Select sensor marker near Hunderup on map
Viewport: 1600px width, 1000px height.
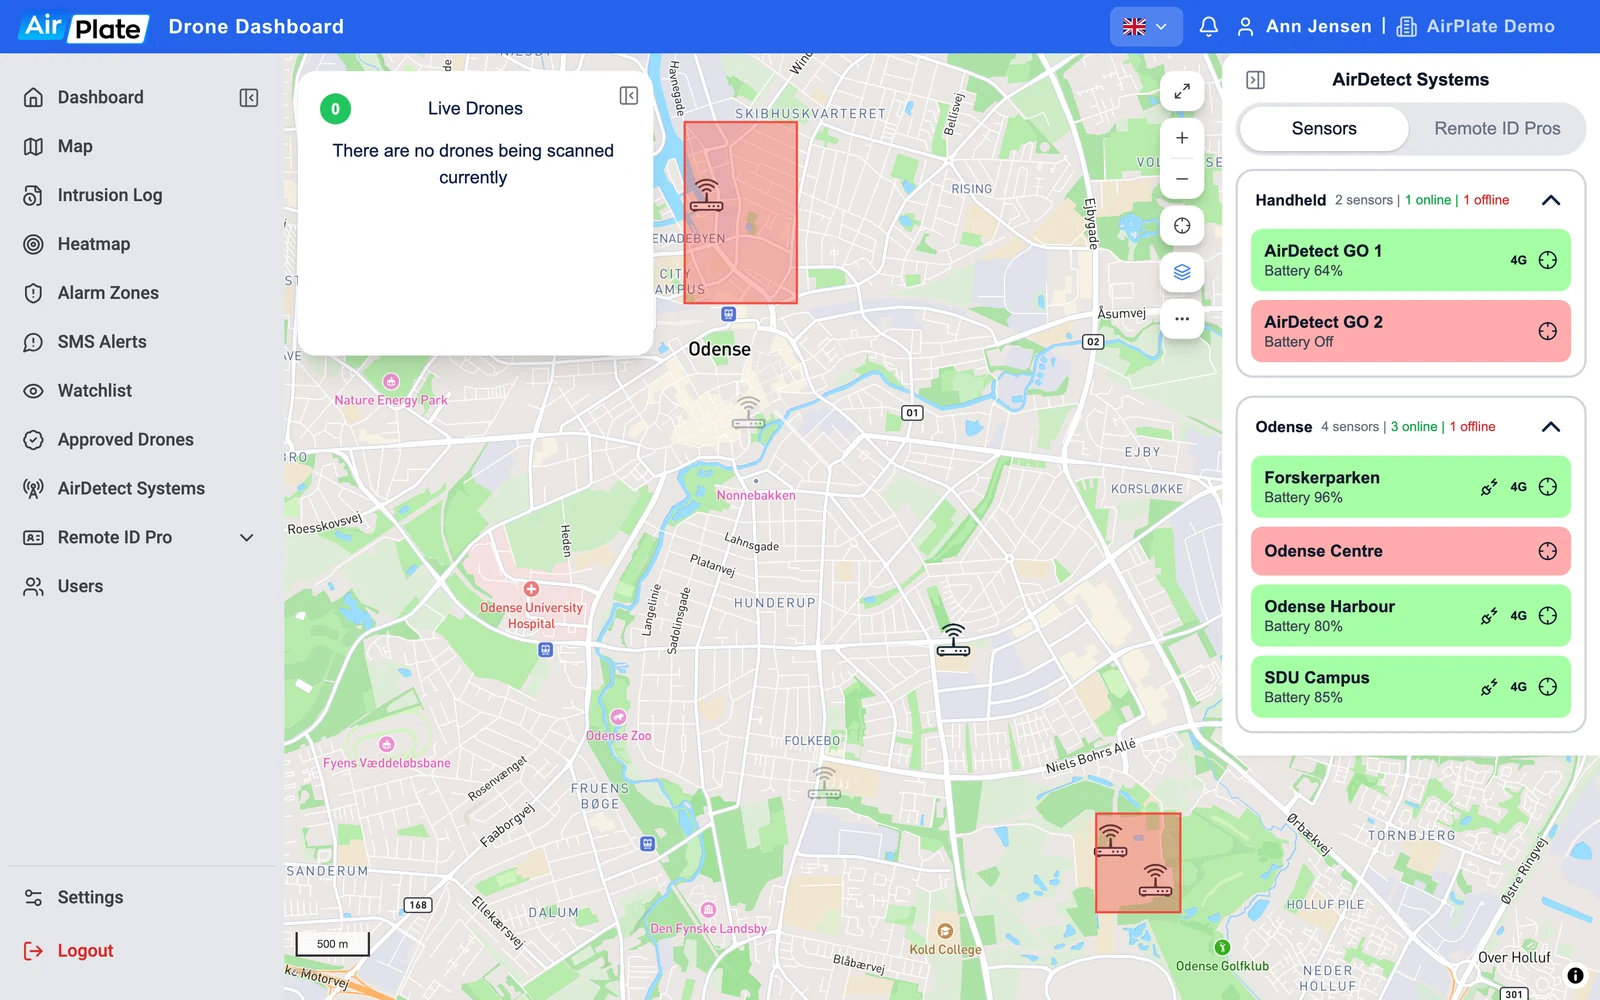pyautogui.click(x=953, y=640)
